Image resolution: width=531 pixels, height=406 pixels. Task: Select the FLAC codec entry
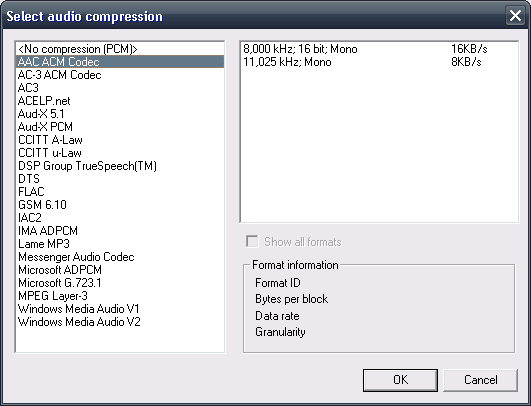coord(120,192)
